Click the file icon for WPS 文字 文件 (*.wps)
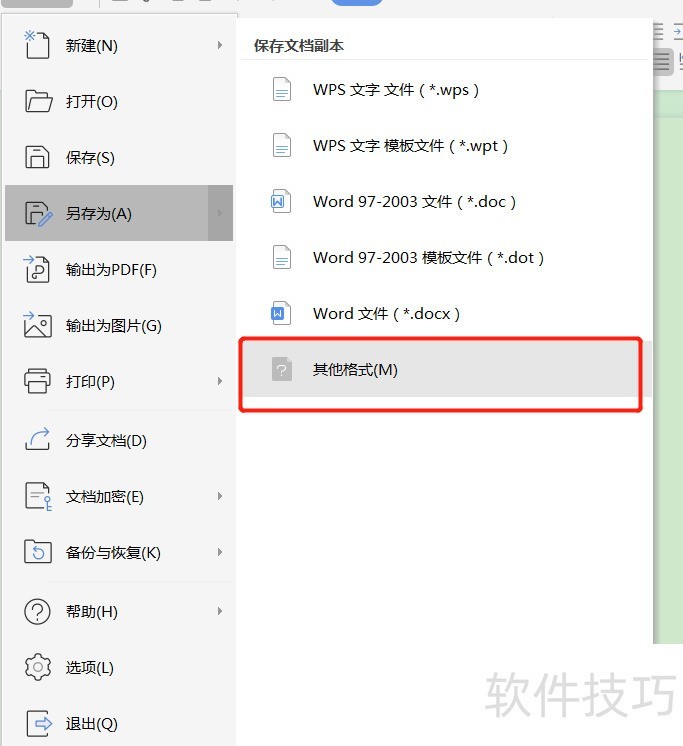 (282, 89)
